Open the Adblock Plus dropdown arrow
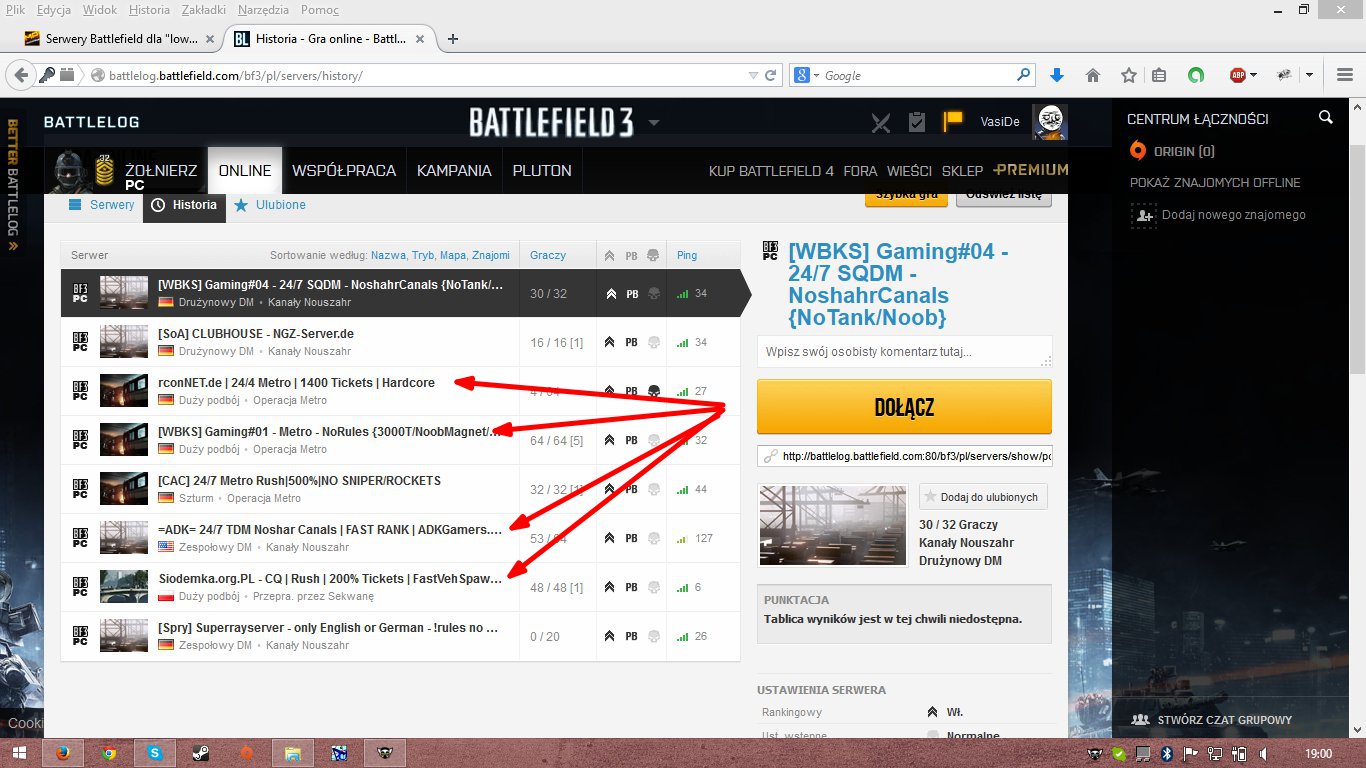 pyautogui.click(x=1255, y=75)
